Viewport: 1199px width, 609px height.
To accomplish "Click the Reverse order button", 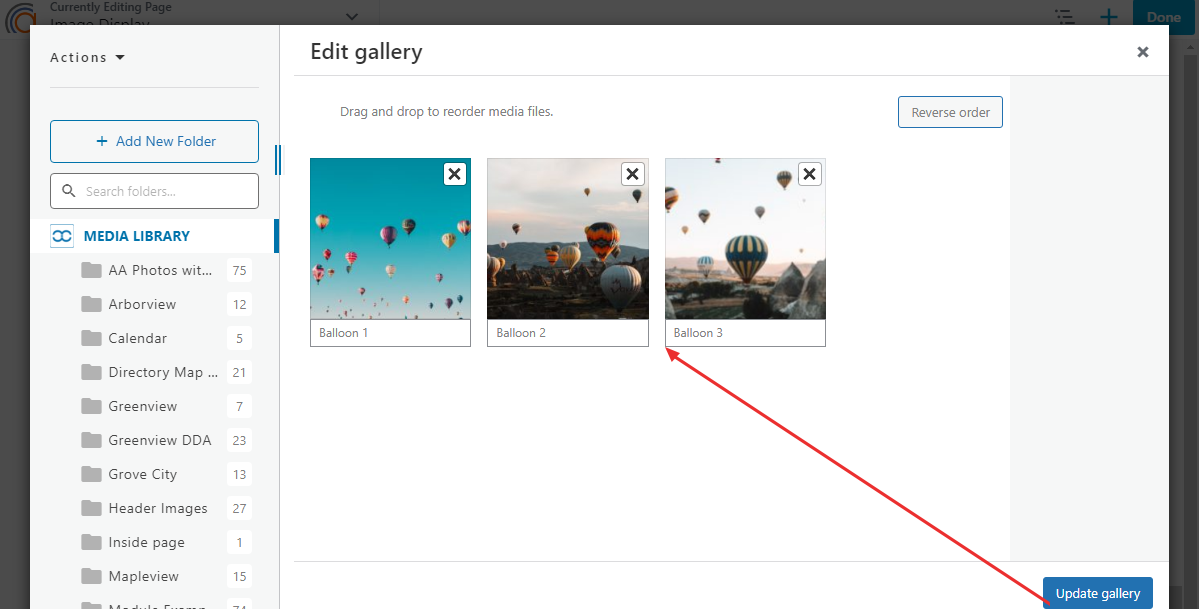I will click(x=950, y=112).
